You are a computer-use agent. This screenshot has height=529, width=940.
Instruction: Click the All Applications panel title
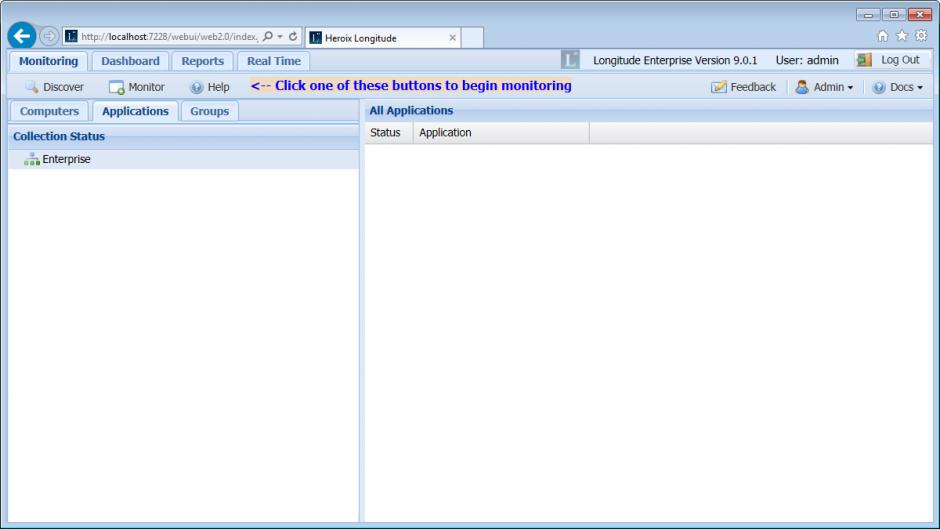[x=411, y=111]
